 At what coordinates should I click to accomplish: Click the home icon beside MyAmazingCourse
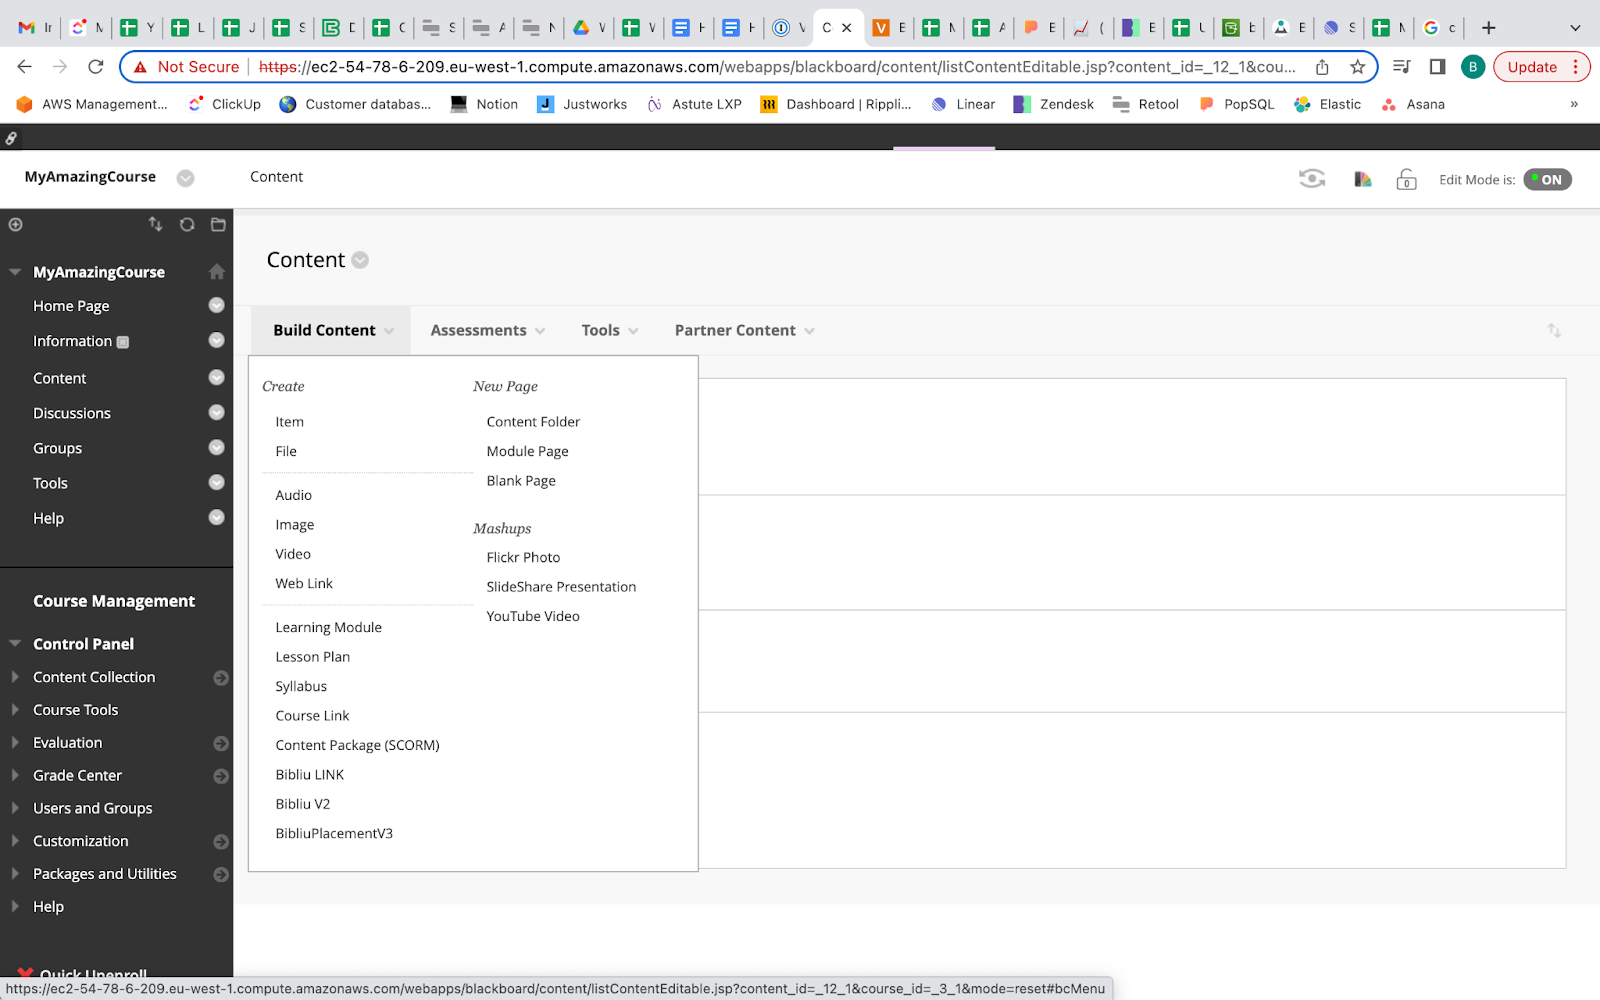tap(216, 272)
